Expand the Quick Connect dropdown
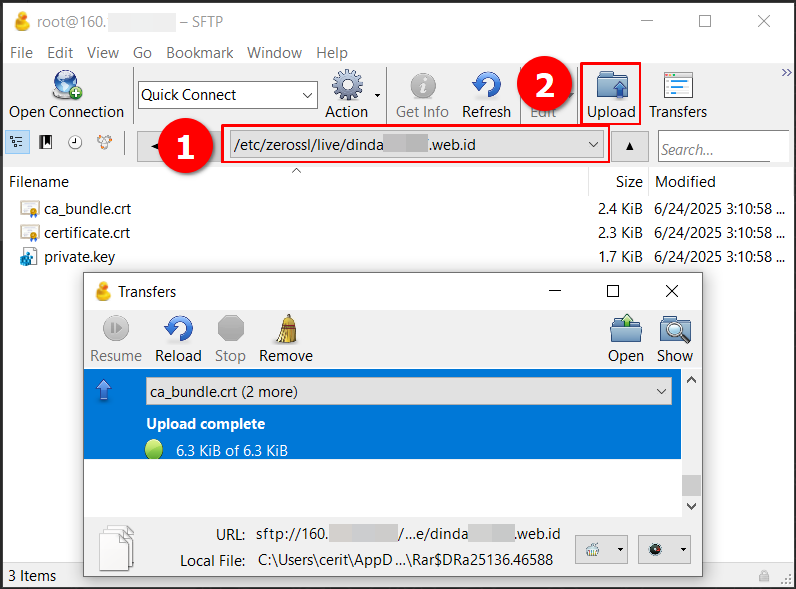This screenshot has height=589, width=796. (307, 95)
